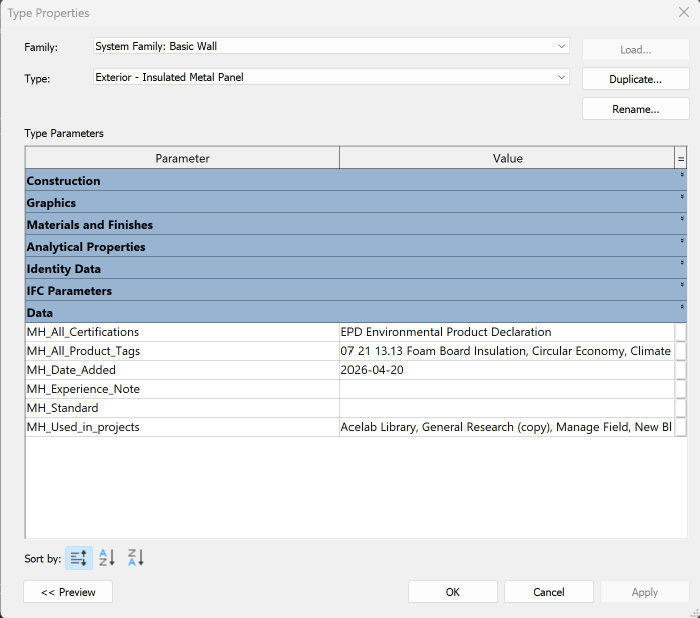Click the equals formula column header
This screenshot has width=700, height=618.
pos(680,158)
